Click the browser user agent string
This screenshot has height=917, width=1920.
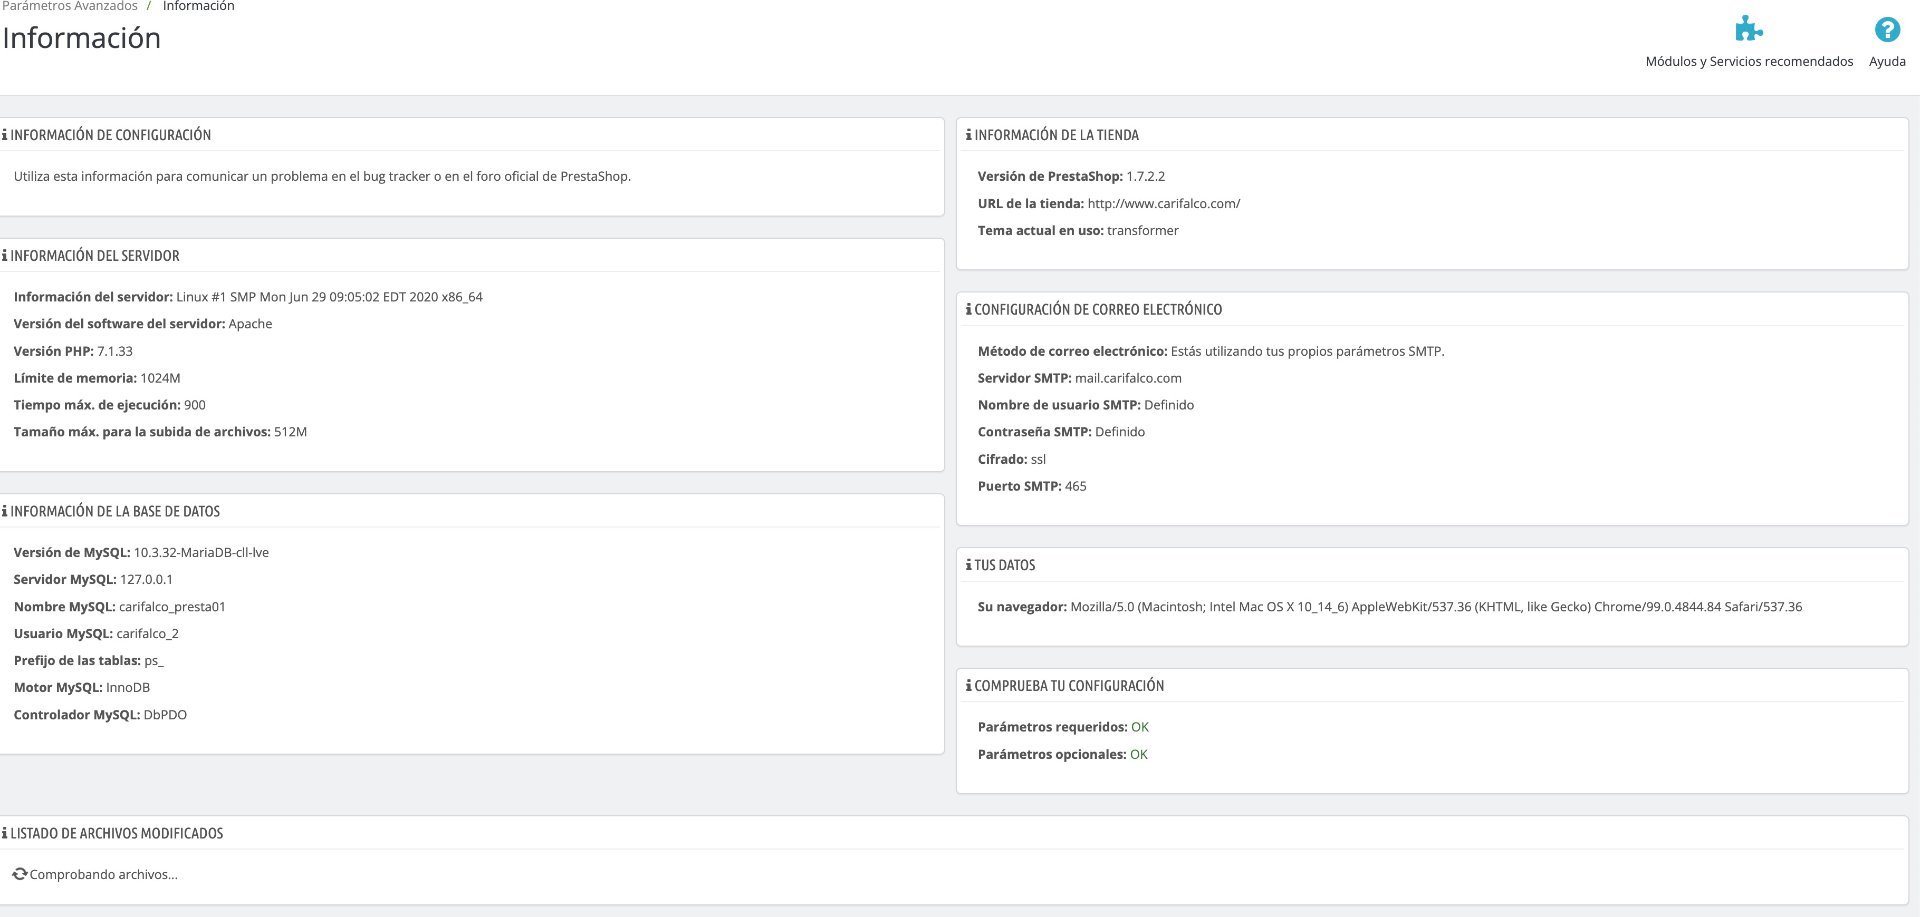point(1436,607)
